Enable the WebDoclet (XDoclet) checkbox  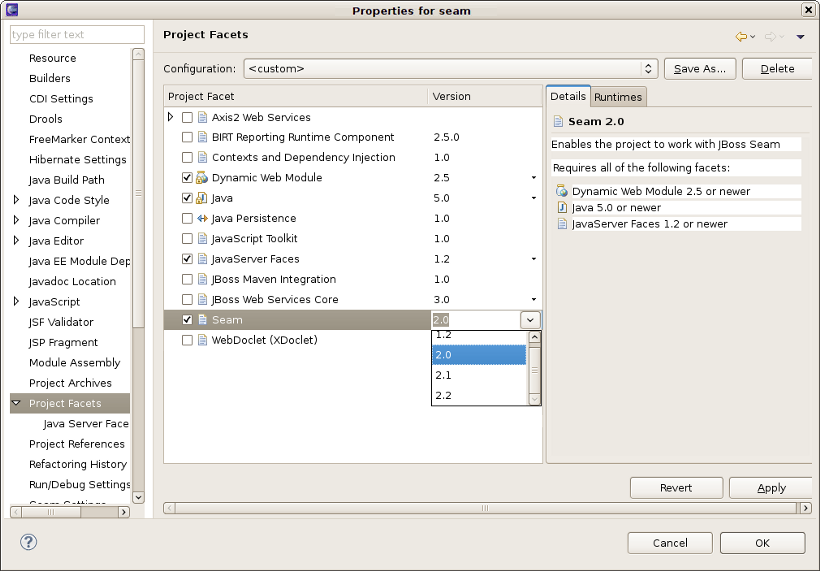click(x=187, y=340)
